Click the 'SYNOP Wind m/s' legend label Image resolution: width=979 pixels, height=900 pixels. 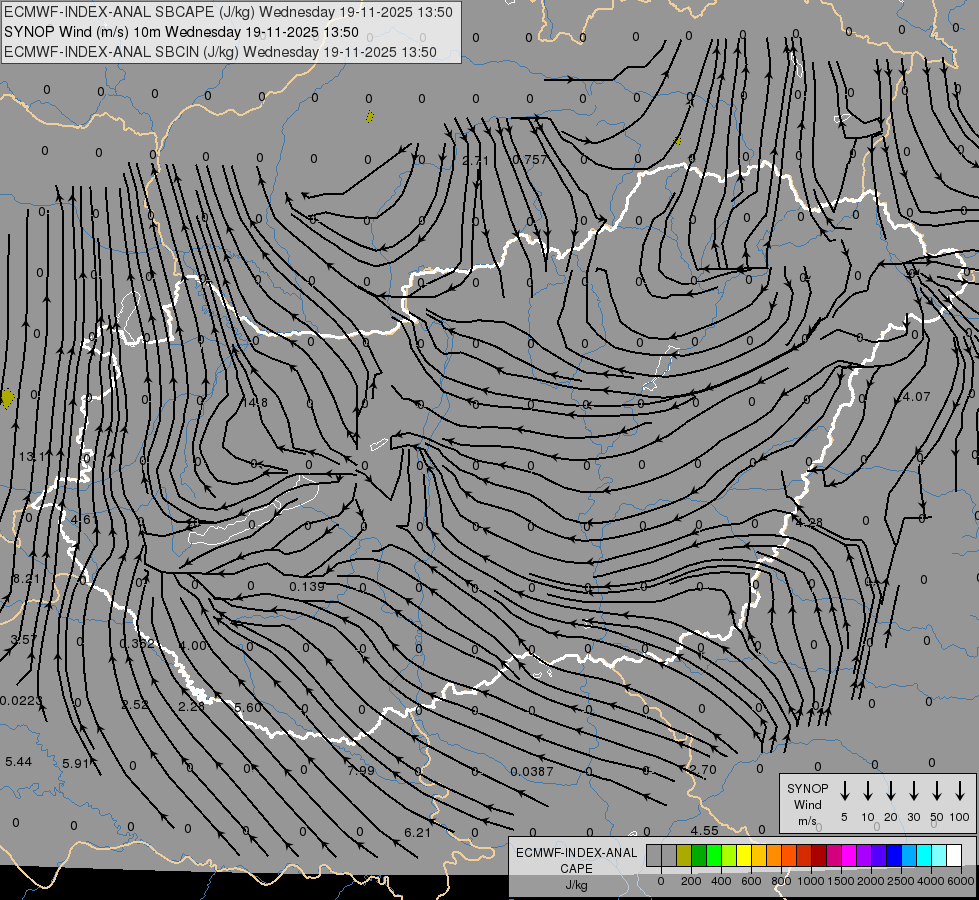point(807,804)
